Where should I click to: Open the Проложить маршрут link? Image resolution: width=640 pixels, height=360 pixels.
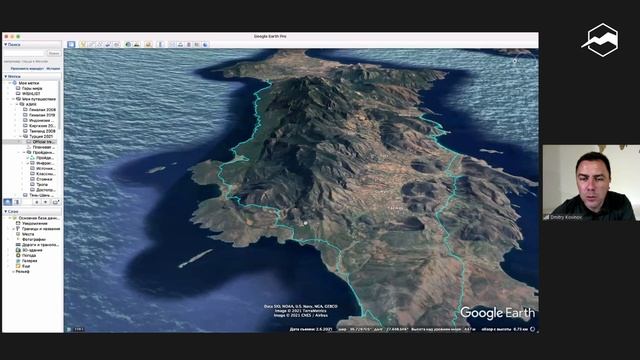tap(27, 69)
